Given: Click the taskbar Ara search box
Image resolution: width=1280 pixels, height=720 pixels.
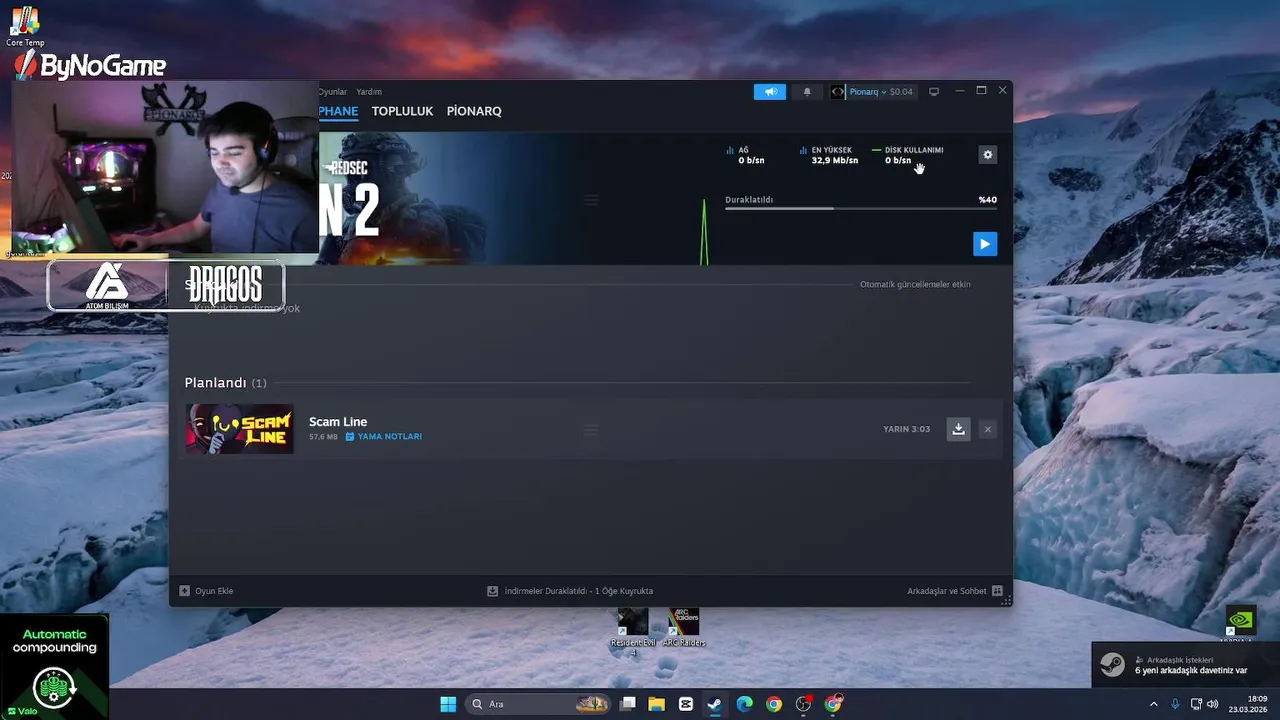Looking at the screenshot, I should click(x=538, y=704).
